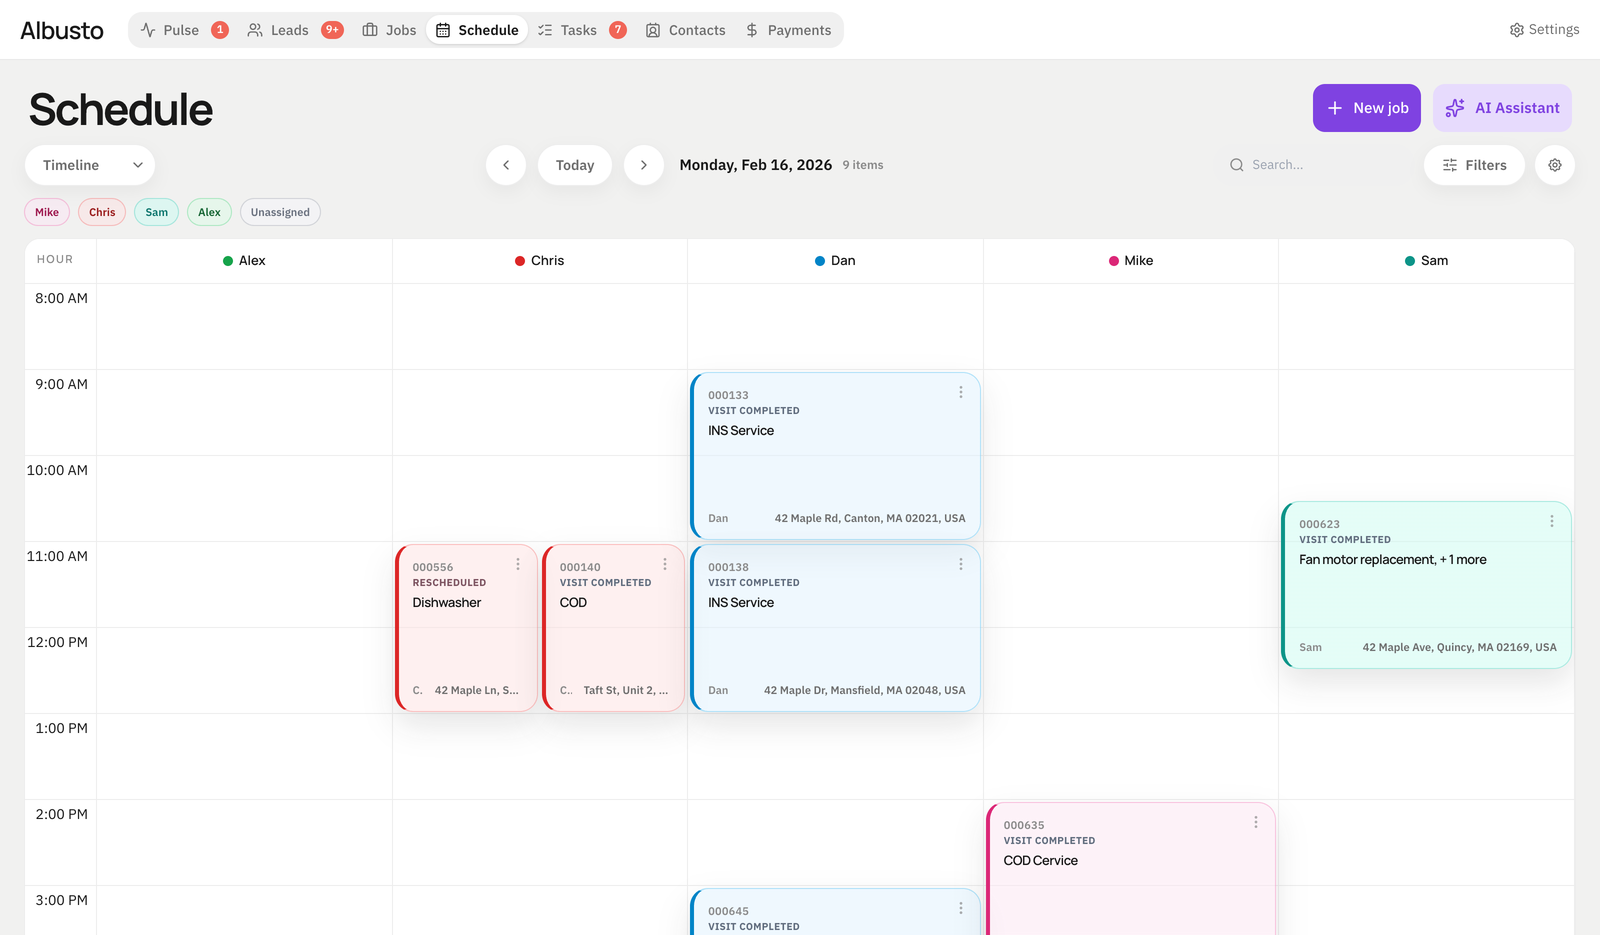Screen dimensions: 1600x935
Task: Open Settings in the top bar
Action: pyautogui.click(x=1544, y=30)
